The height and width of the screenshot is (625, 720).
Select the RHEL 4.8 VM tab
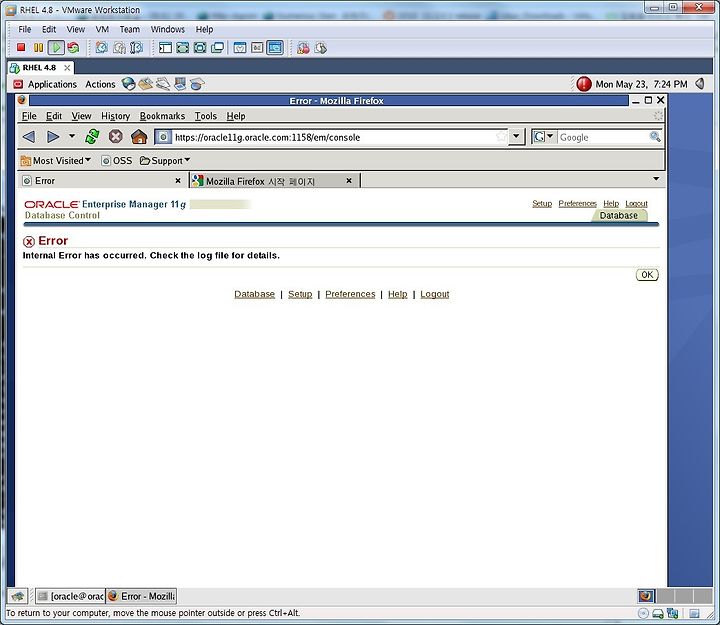click(39, 68)
